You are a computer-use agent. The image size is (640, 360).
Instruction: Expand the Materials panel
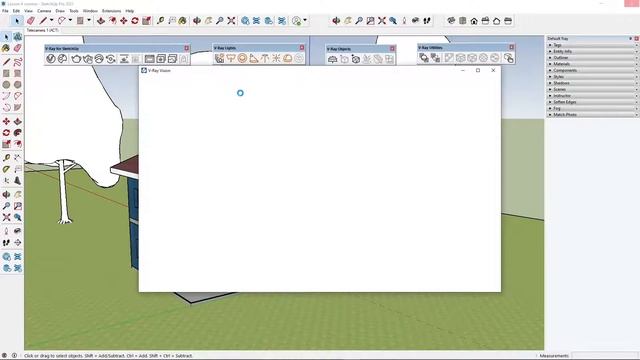[x=592, y=64]
